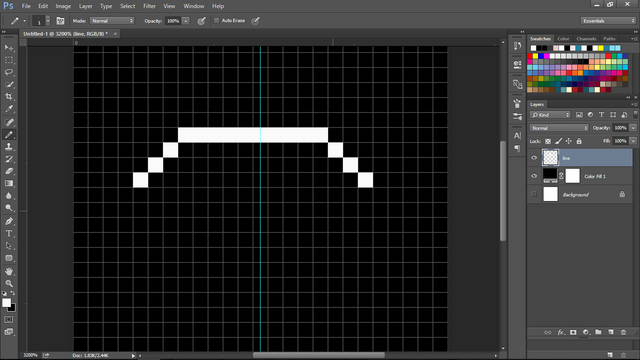Open the Layers panel Opacity dropdown
Image resolution: width=640 pixels, height=360 pixels.
pyautogui.click(x=633, y=128)
